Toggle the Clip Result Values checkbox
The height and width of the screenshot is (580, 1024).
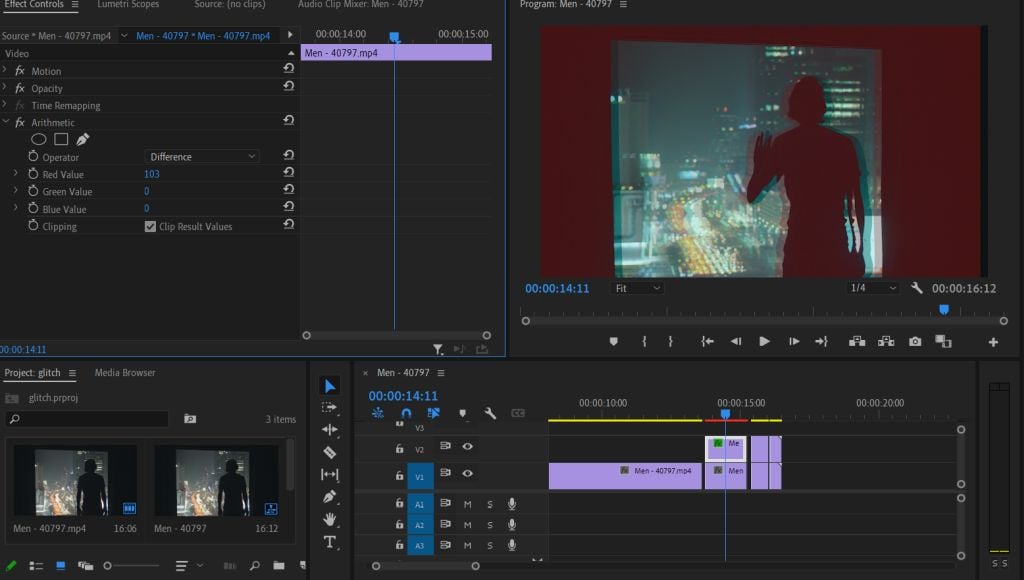tap(150, 227)
